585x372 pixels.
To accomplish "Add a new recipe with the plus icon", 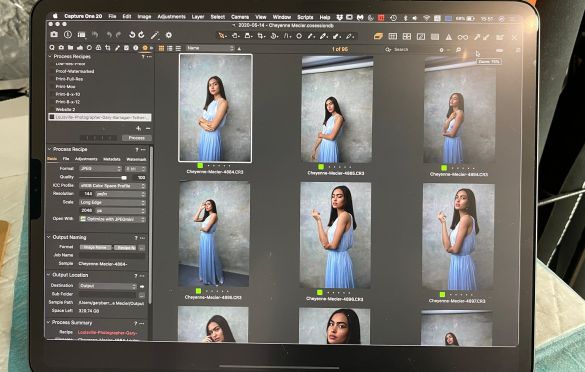I will coord(138,128).
